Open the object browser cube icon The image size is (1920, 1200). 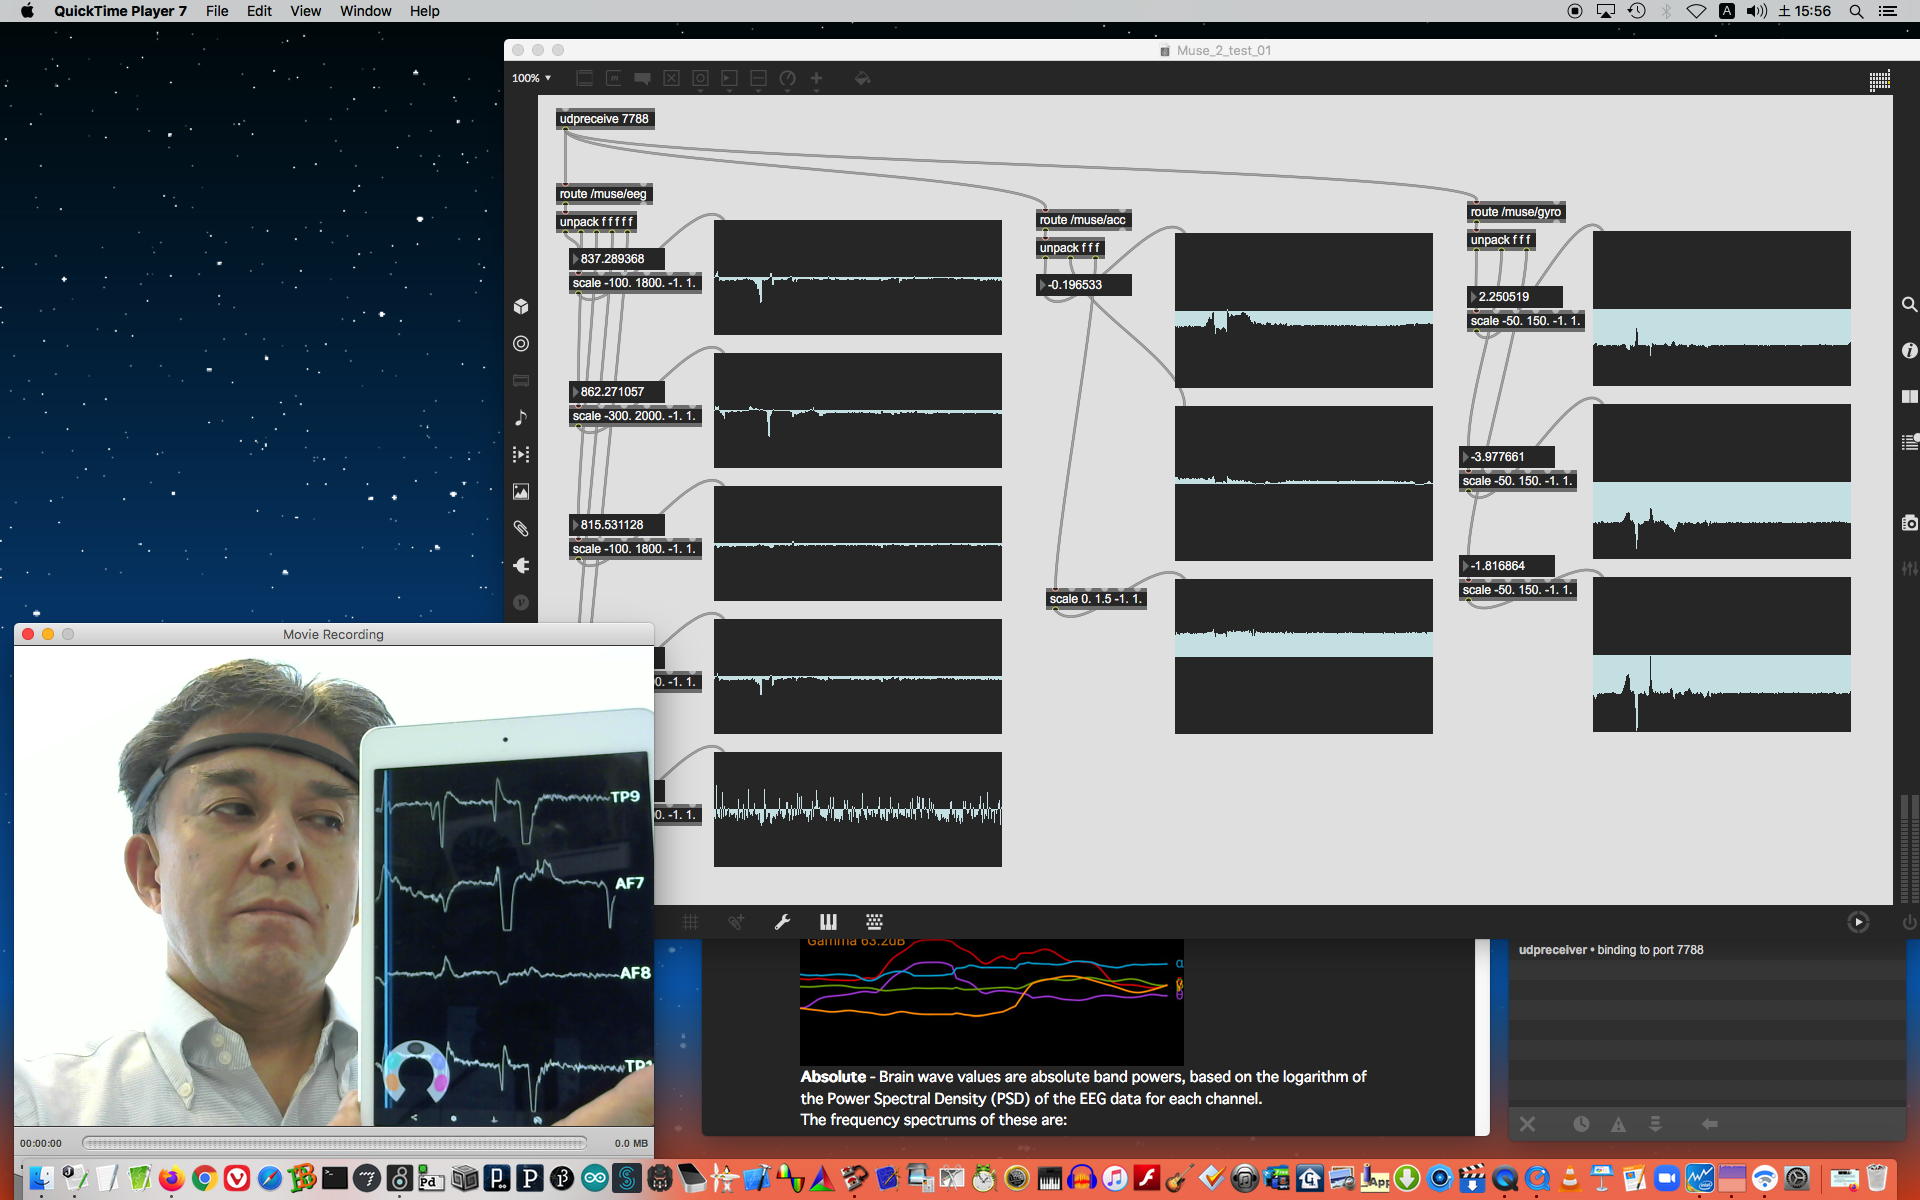[x=521, y=306]
